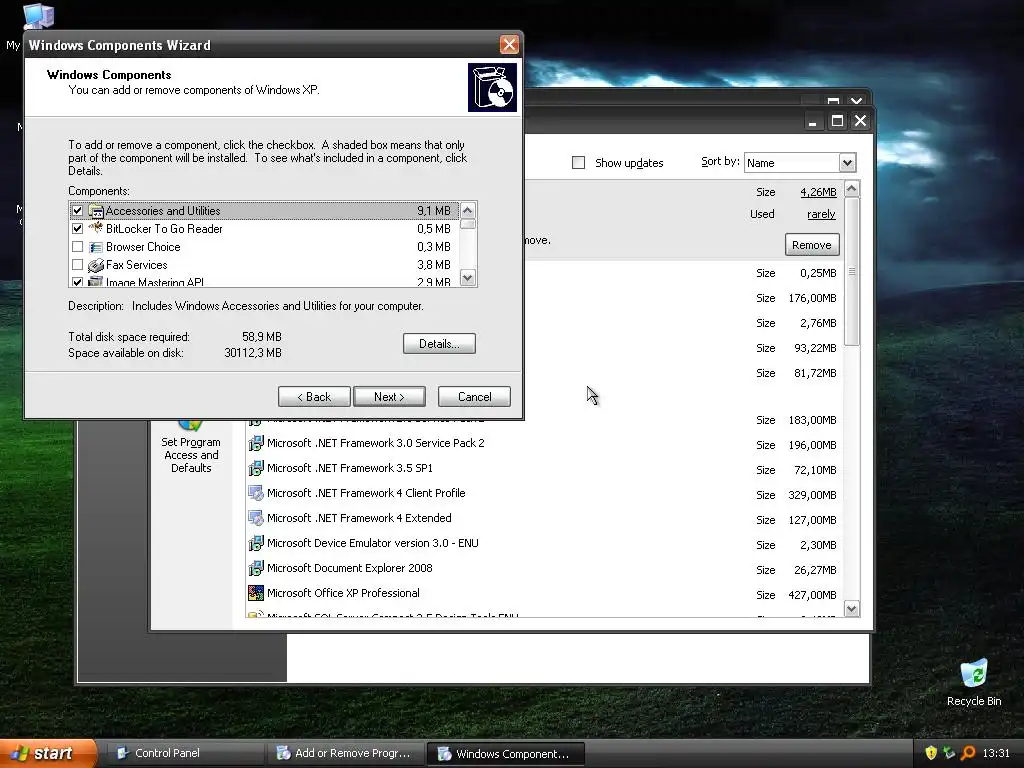The image size is (1024, 768).
Task: Click the components list scroll up arrow
Action: click(468, 210)
